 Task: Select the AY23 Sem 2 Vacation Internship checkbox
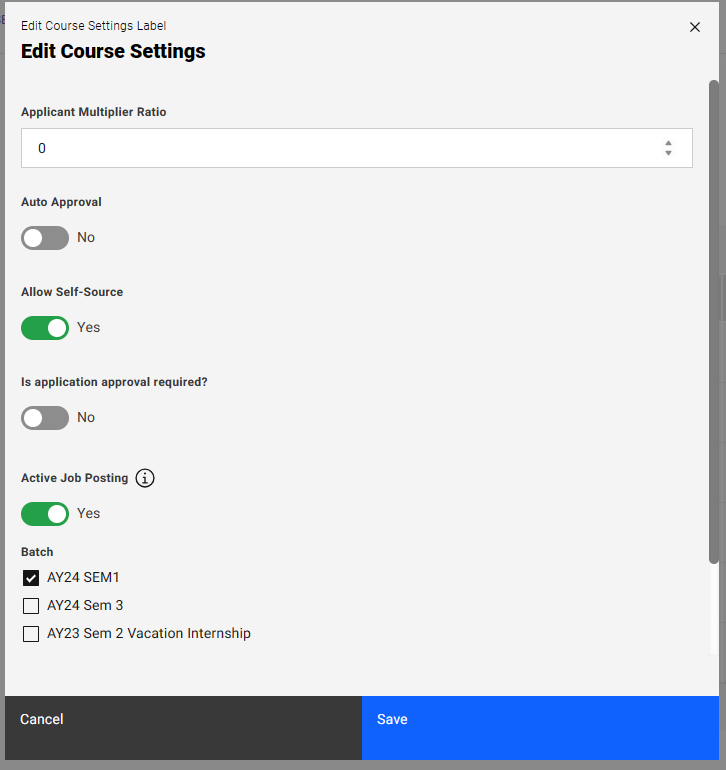[31, 634]
